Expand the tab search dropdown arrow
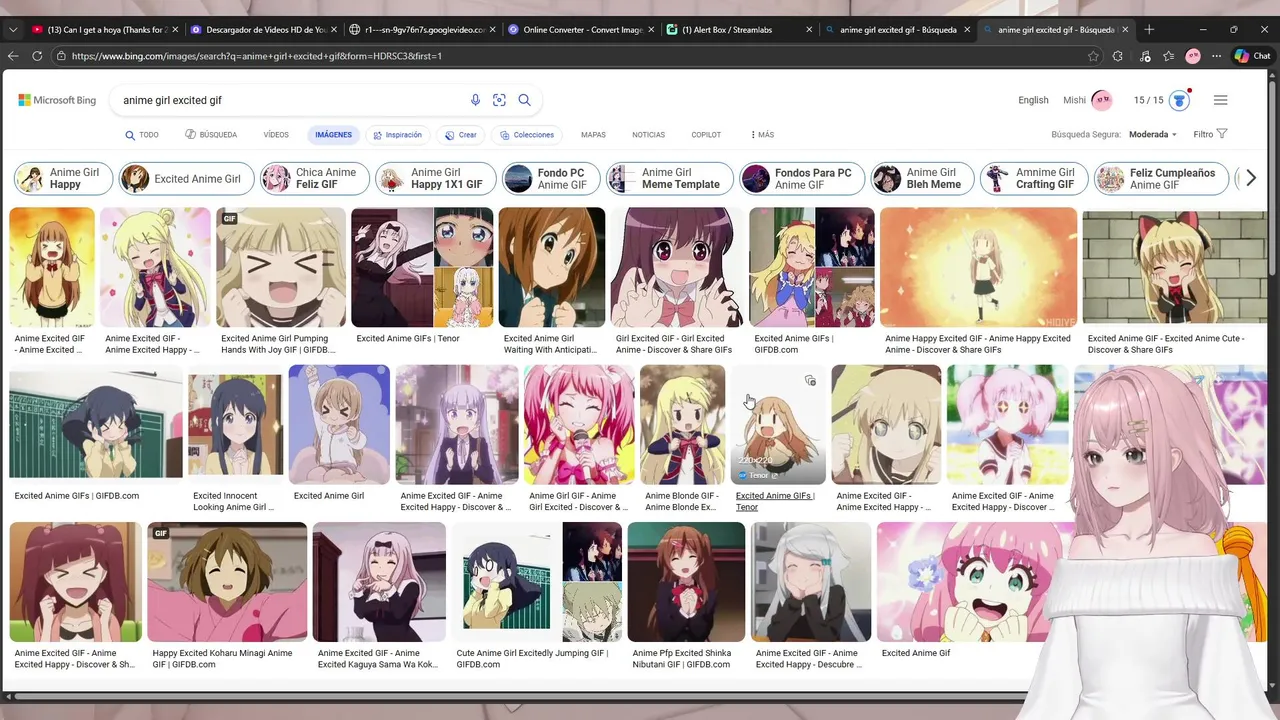The width and height of the screenshot is (1280, 720). (x=13, y=30)
